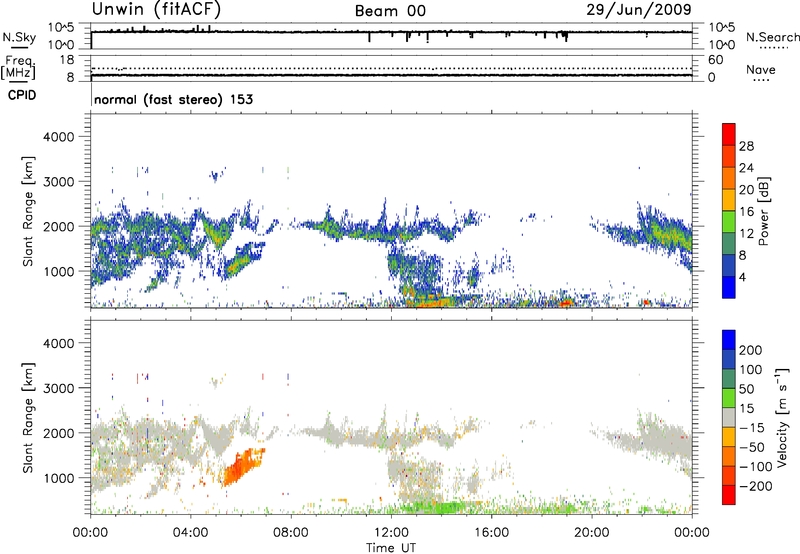Click the Power panel 'Slant Range [km]' label
800x554 pixels.
click(28, 211)
